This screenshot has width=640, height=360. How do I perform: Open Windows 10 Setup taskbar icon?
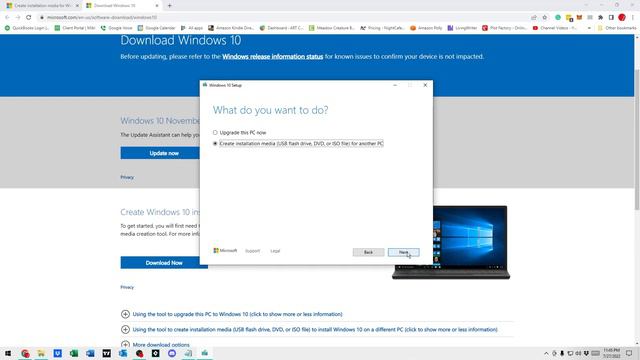(204, 353)
